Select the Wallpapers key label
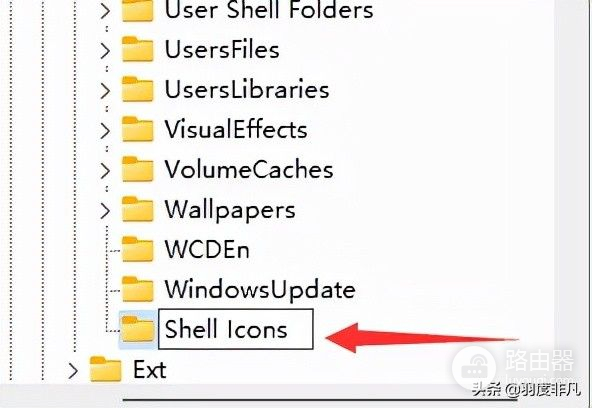 click(230, 210)
